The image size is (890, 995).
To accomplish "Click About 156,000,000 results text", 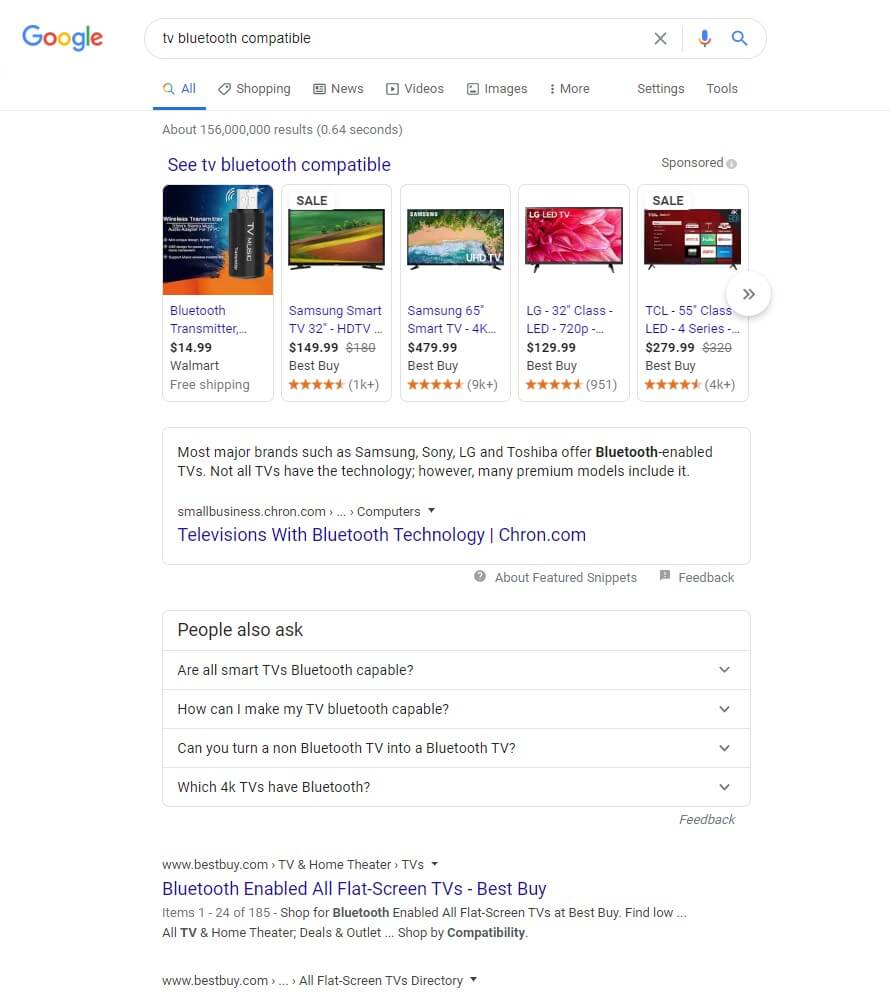I will 282,129.
